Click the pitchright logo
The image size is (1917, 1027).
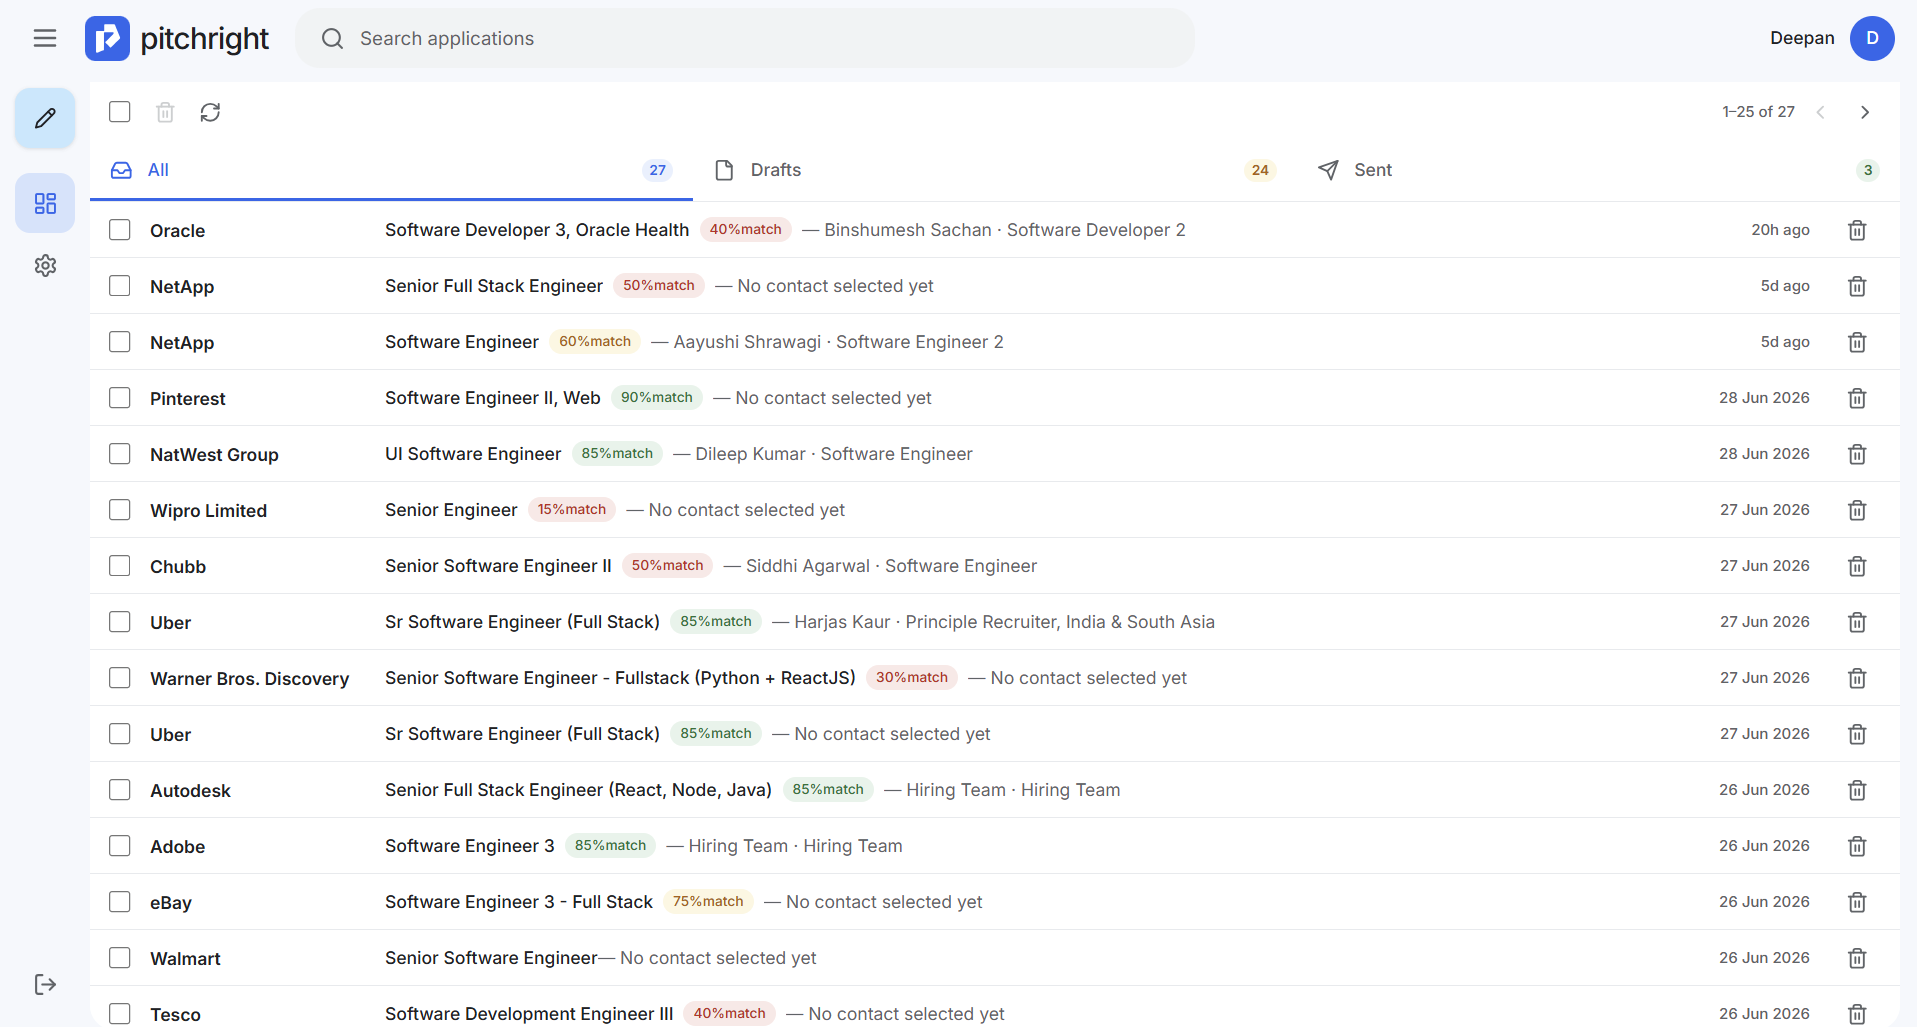[x=177, y=38]
